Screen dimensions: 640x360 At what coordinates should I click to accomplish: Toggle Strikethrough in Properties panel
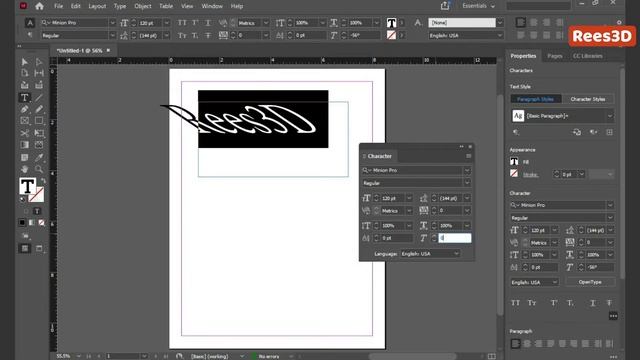(x=609, y=303)
